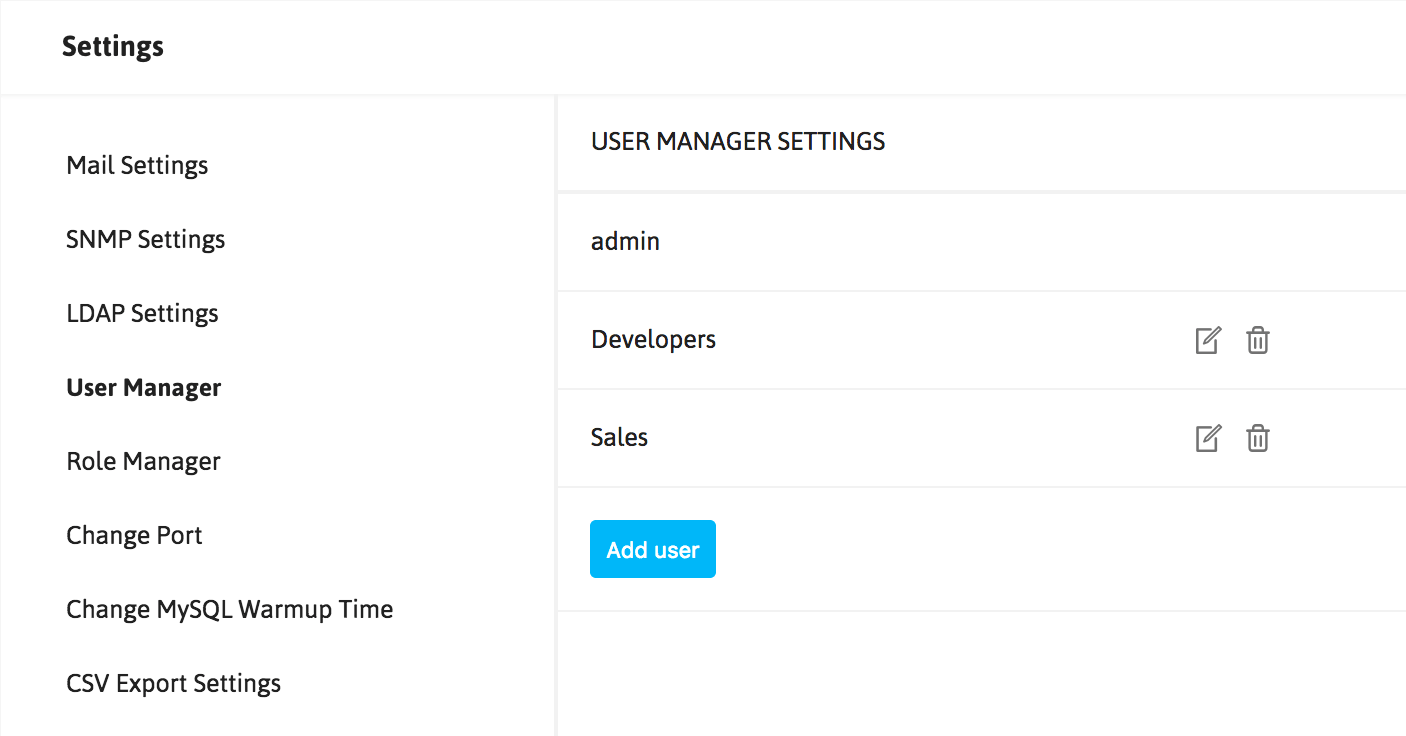Click the empty area below Add user
Image resolution: width=1406 pixels, height=736 pixels.
click(980, 672)
